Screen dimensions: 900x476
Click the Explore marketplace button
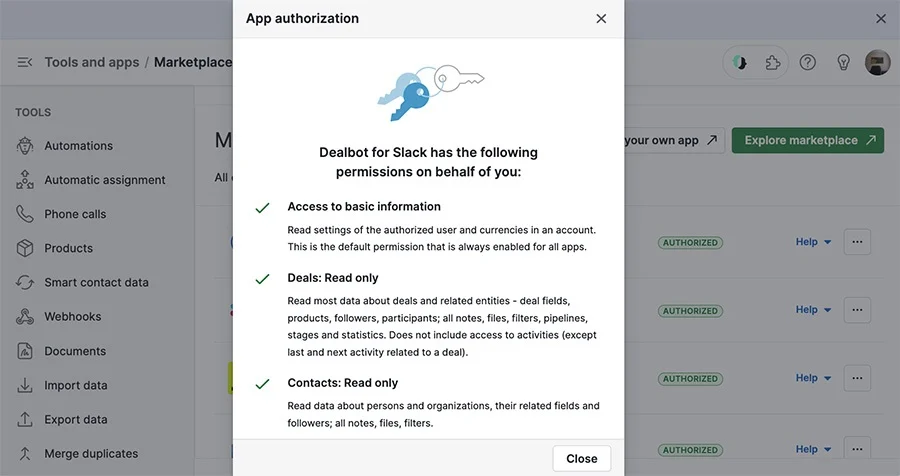808,140
